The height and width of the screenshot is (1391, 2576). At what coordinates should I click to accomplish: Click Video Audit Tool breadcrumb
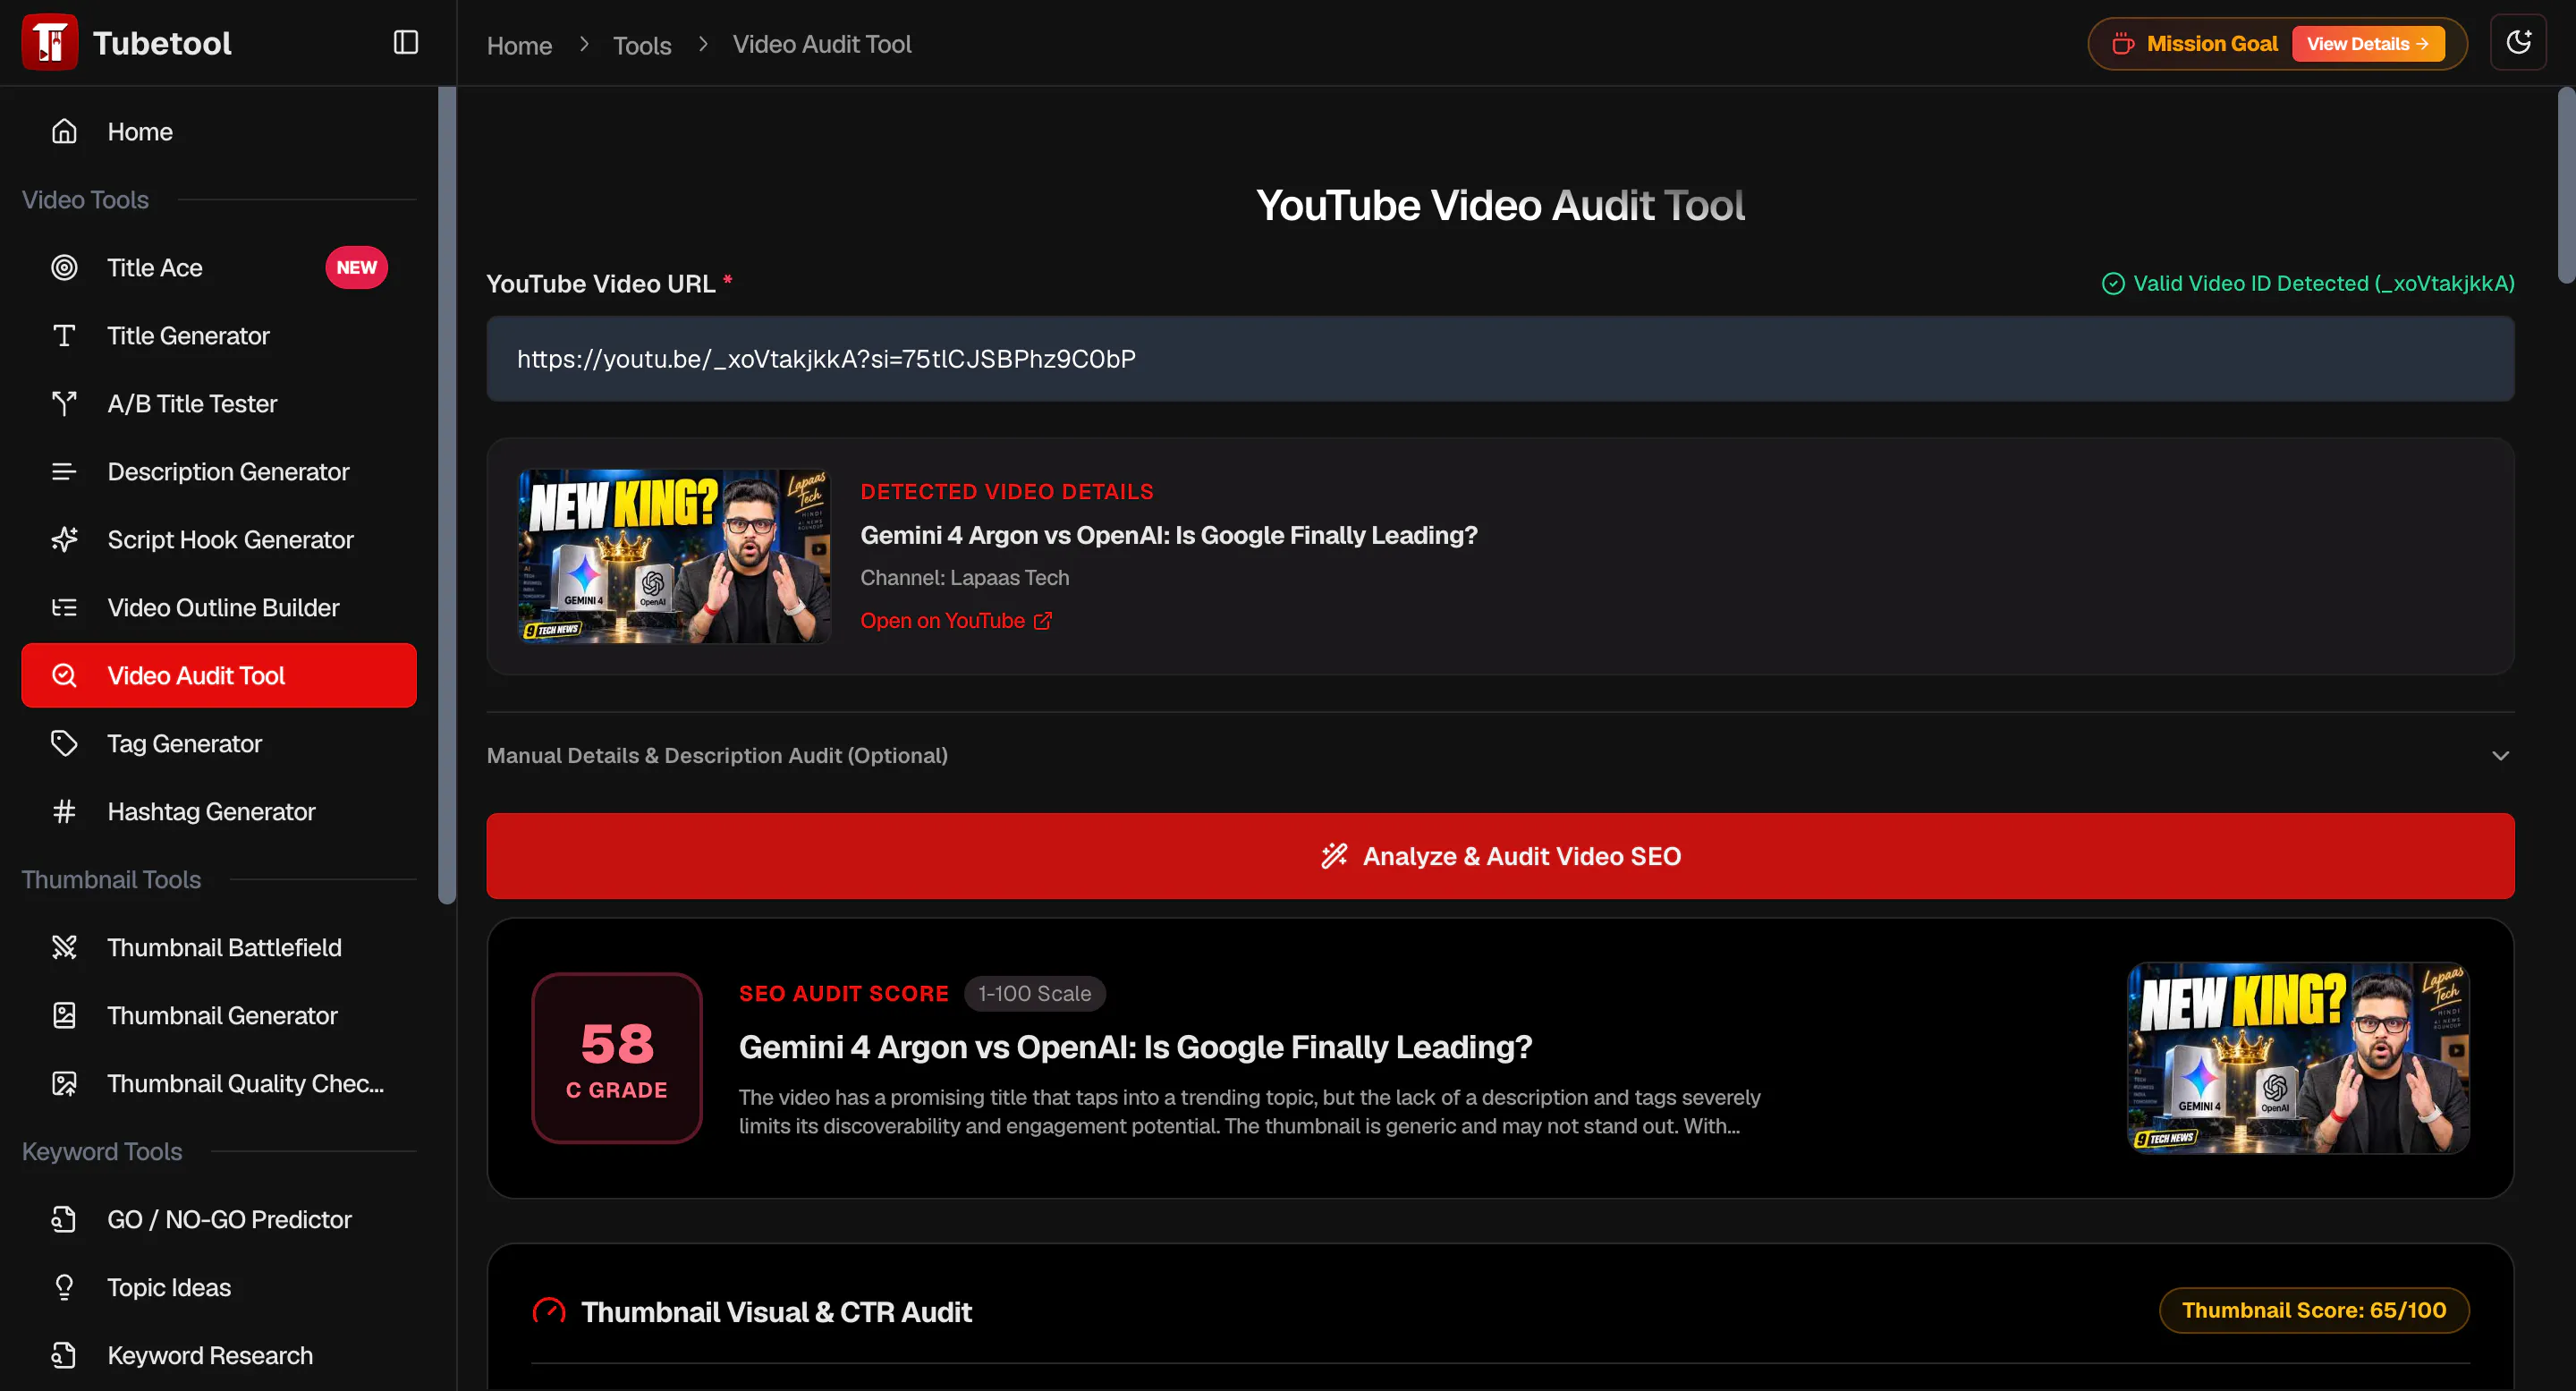coord(821,45)
